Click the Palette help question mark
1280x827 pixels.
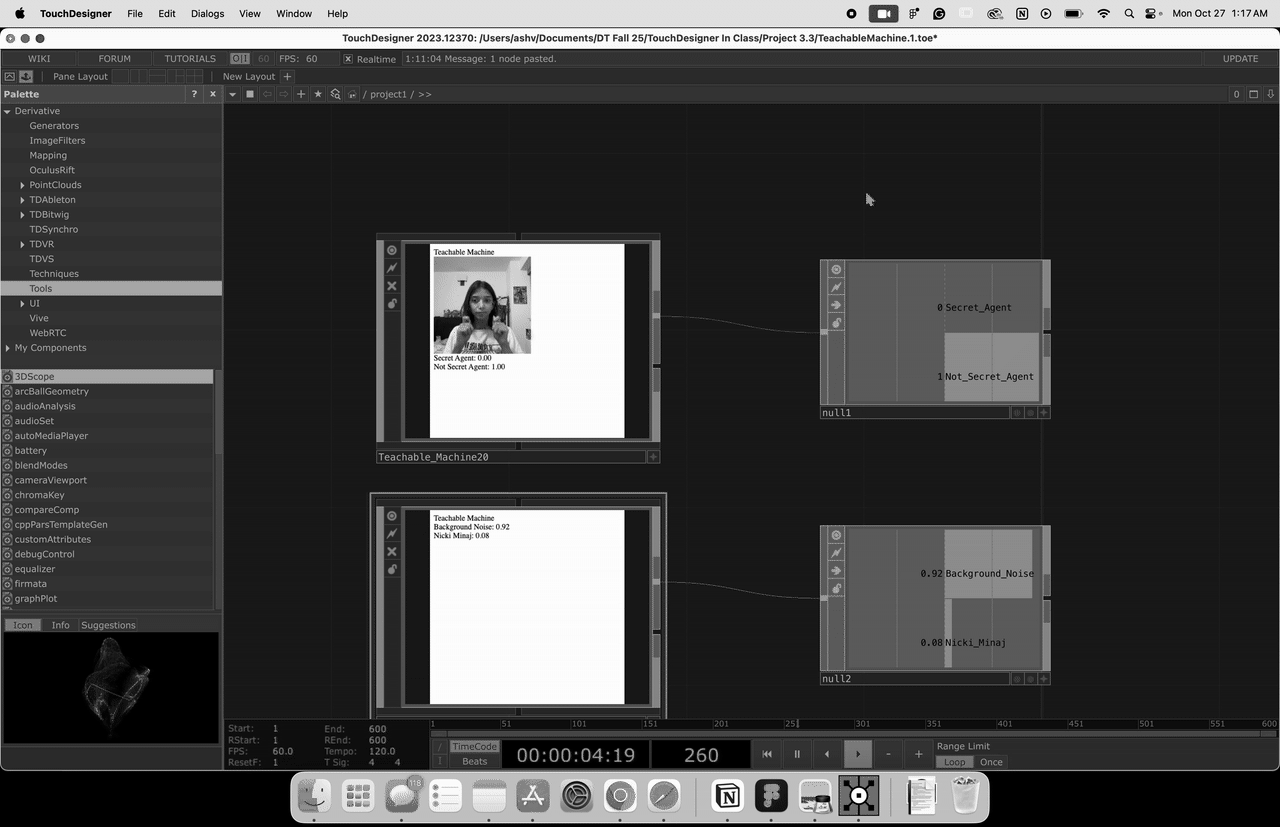pyautogui.click(x=195, y=94)
